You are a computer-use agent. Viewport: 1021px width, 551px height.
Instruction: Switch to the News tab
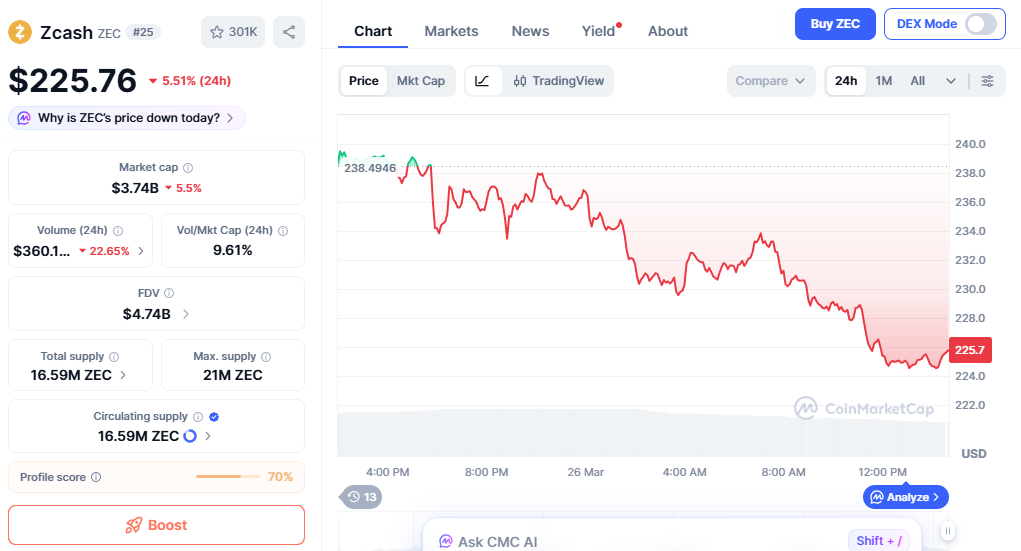(x=530, y=31)
